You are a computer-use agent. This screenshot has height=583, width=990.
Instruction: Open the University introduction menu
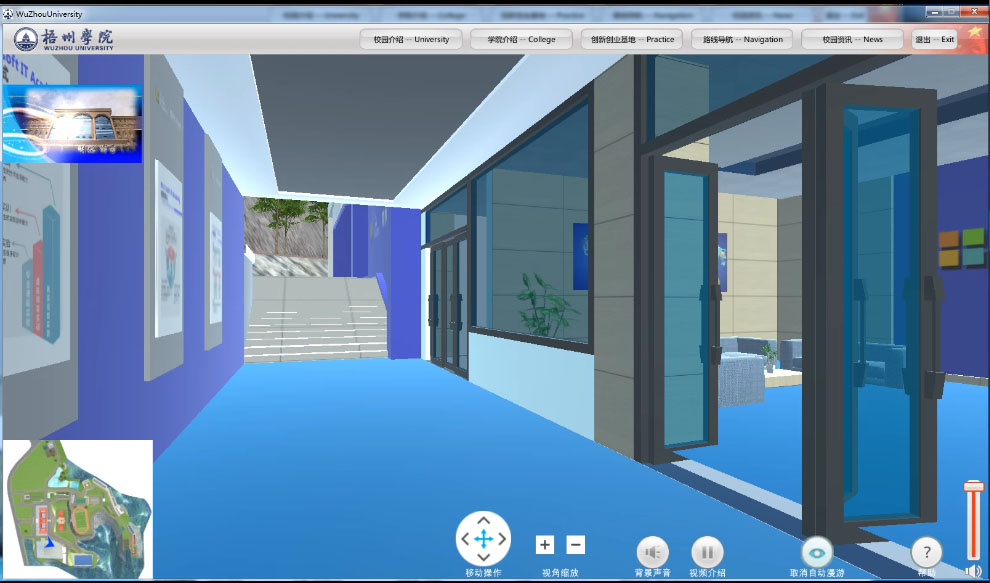point(411,39)
